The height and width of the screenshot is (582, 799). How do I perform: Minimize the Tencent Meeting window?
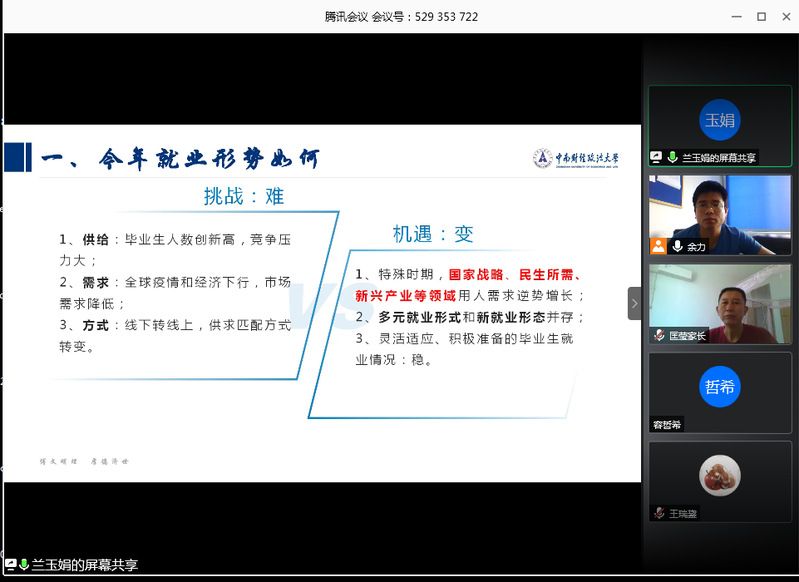coord(735,17)
